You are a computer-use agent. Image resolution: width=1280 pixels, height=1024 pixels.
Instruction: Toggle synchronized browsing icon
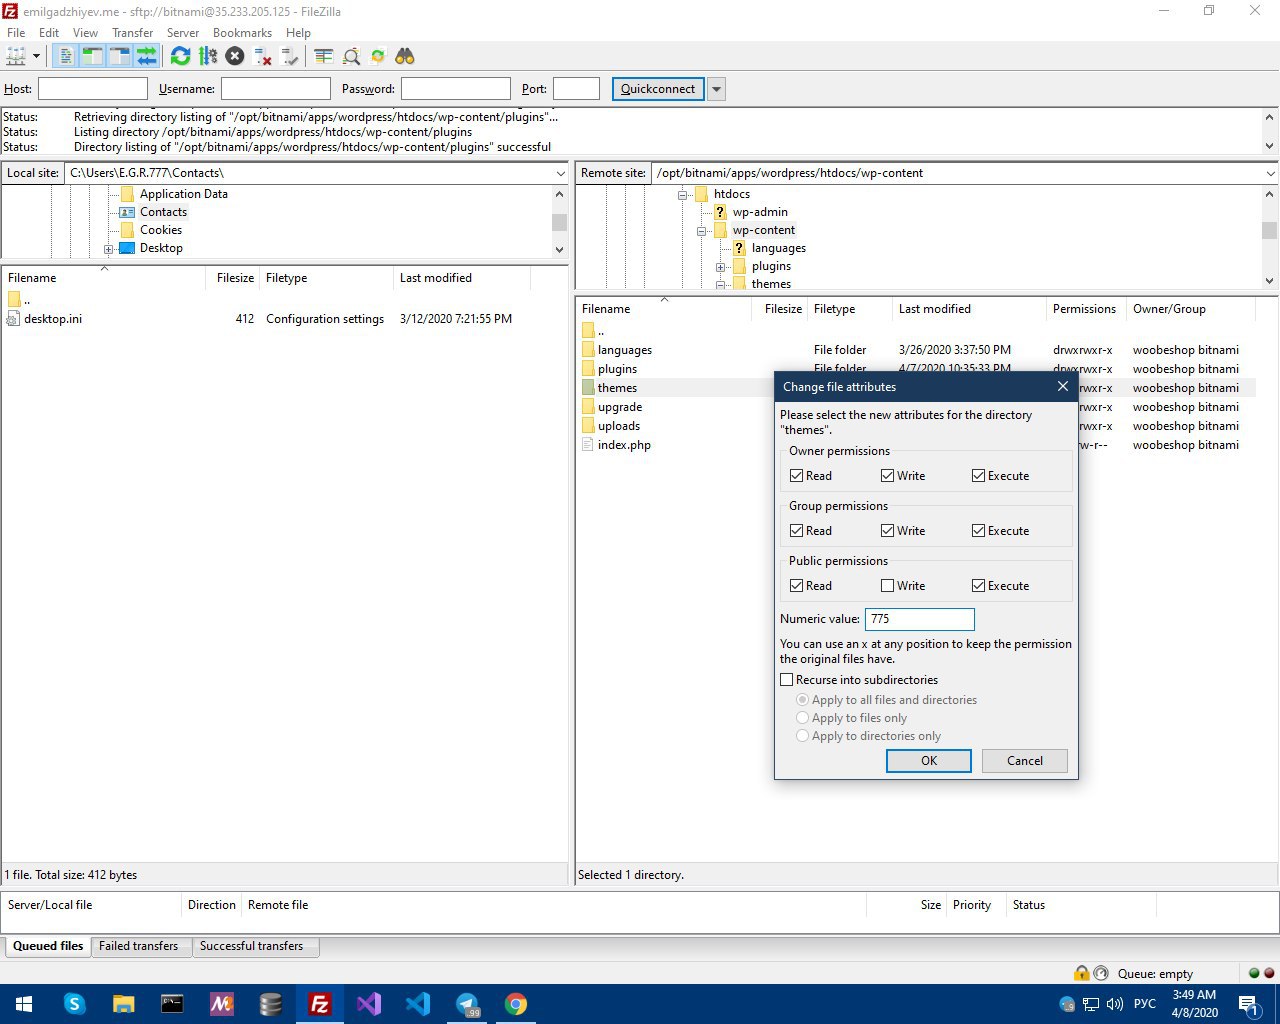coord(378,57)
